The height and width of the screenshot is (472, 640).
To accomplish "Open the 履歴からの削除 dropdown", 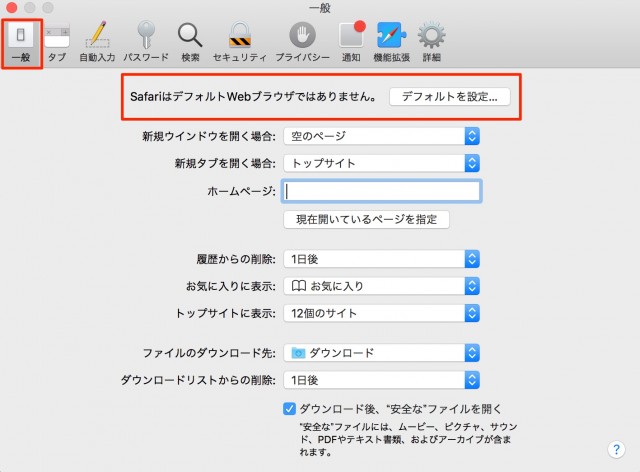I will coord(381,259).
